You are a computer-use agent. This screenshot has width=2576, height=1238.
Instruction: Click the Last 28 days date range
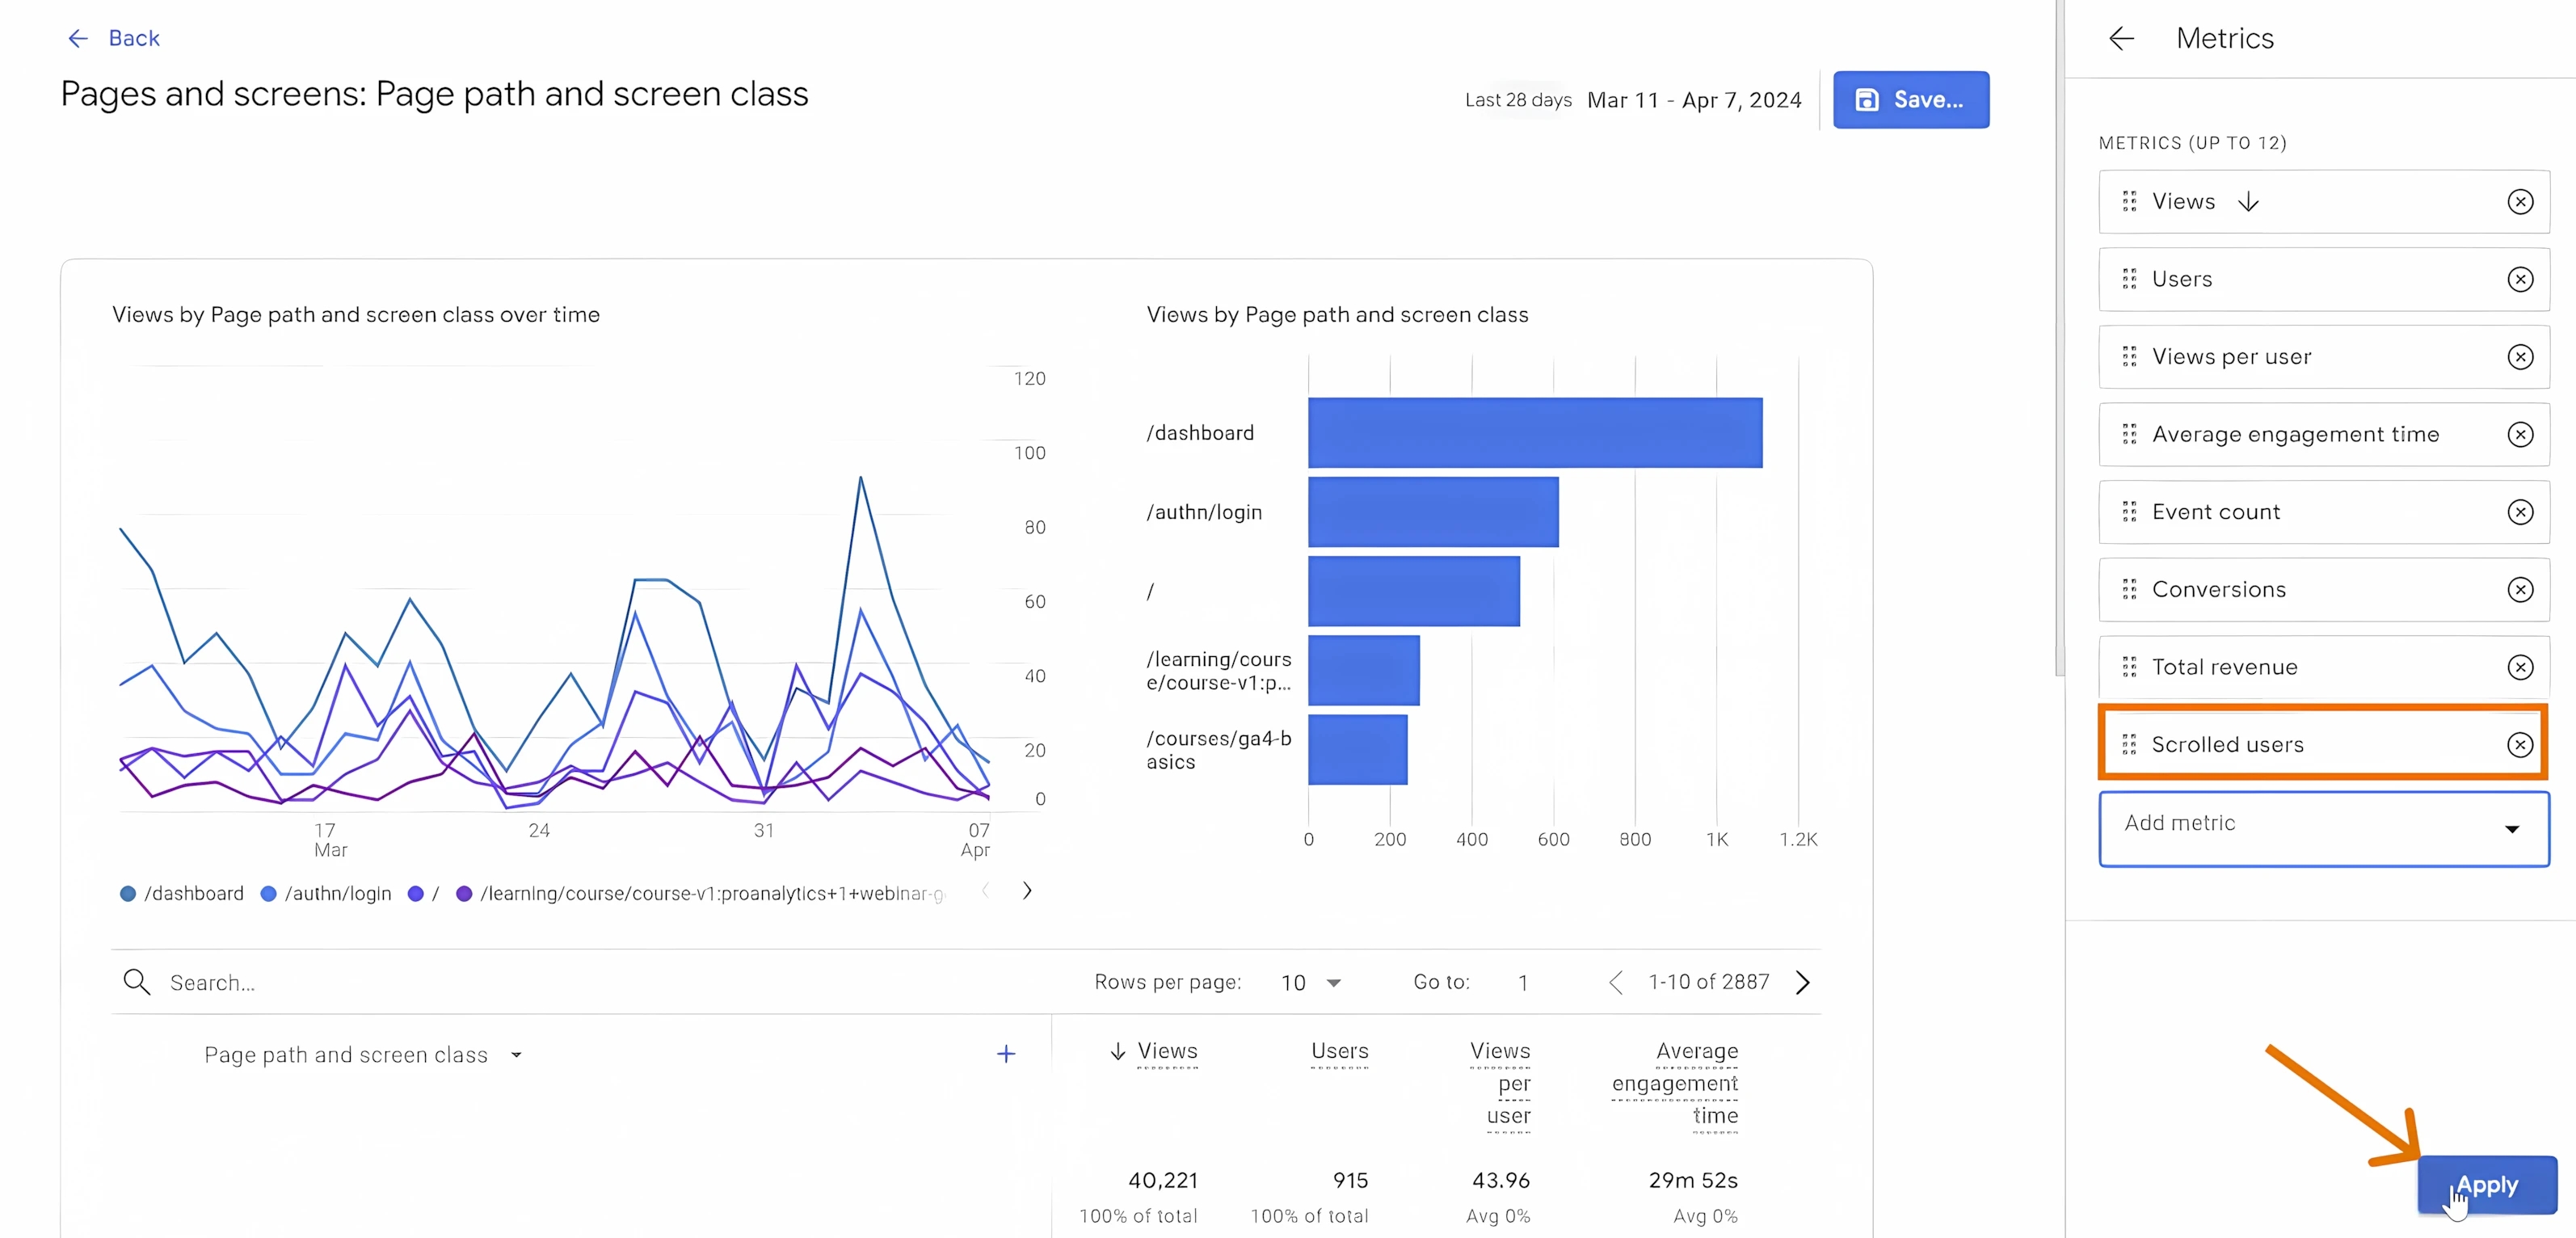pos(1518,99)
